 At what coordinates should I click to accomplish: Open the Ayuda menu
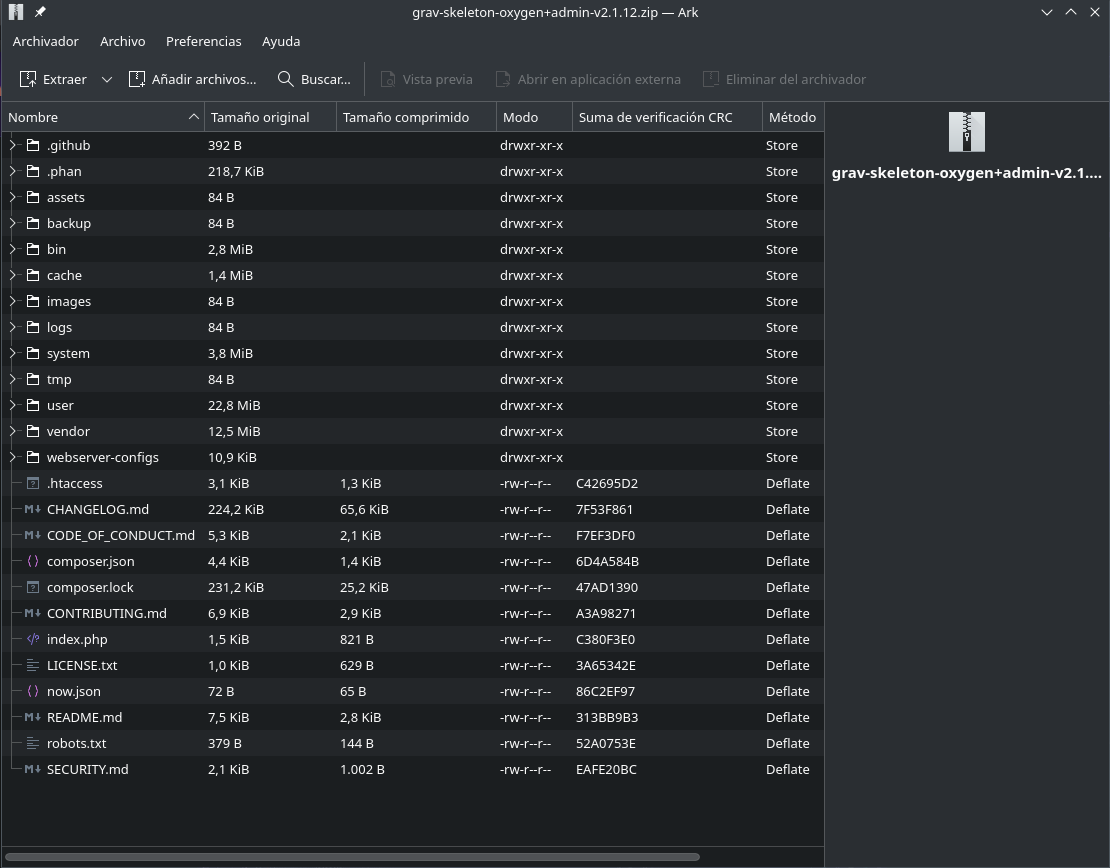(x=281, y=41)
